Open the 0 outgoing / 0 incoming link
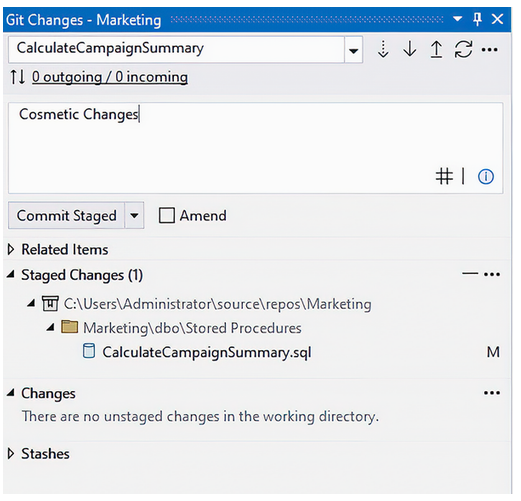Screen dimensions: 521x501 click(110, 77)
